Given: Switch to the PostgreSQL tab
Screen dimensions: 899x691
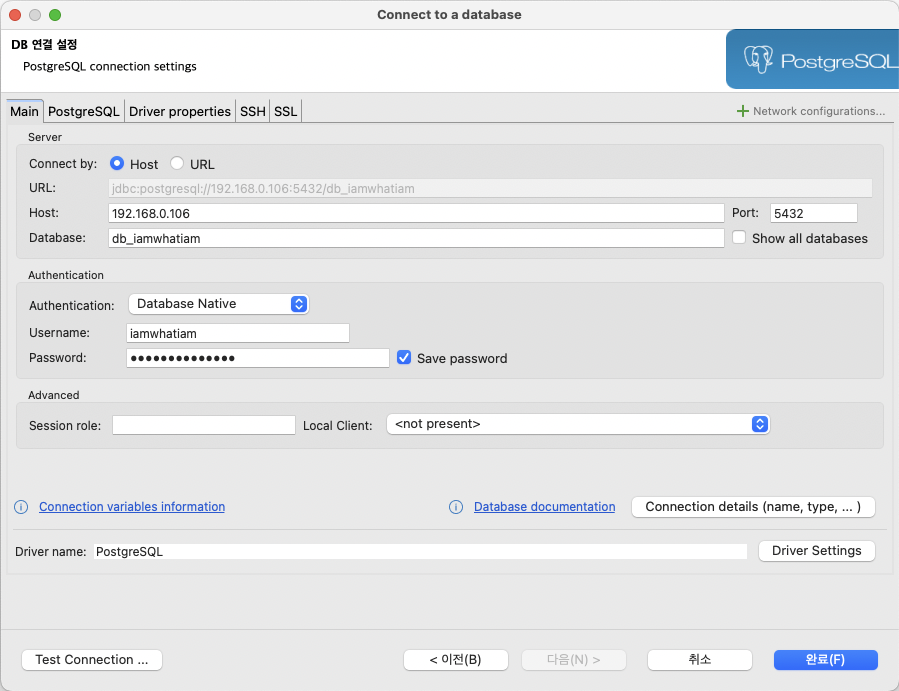Looking at the screenshot, I should click(x=84, y=111).
